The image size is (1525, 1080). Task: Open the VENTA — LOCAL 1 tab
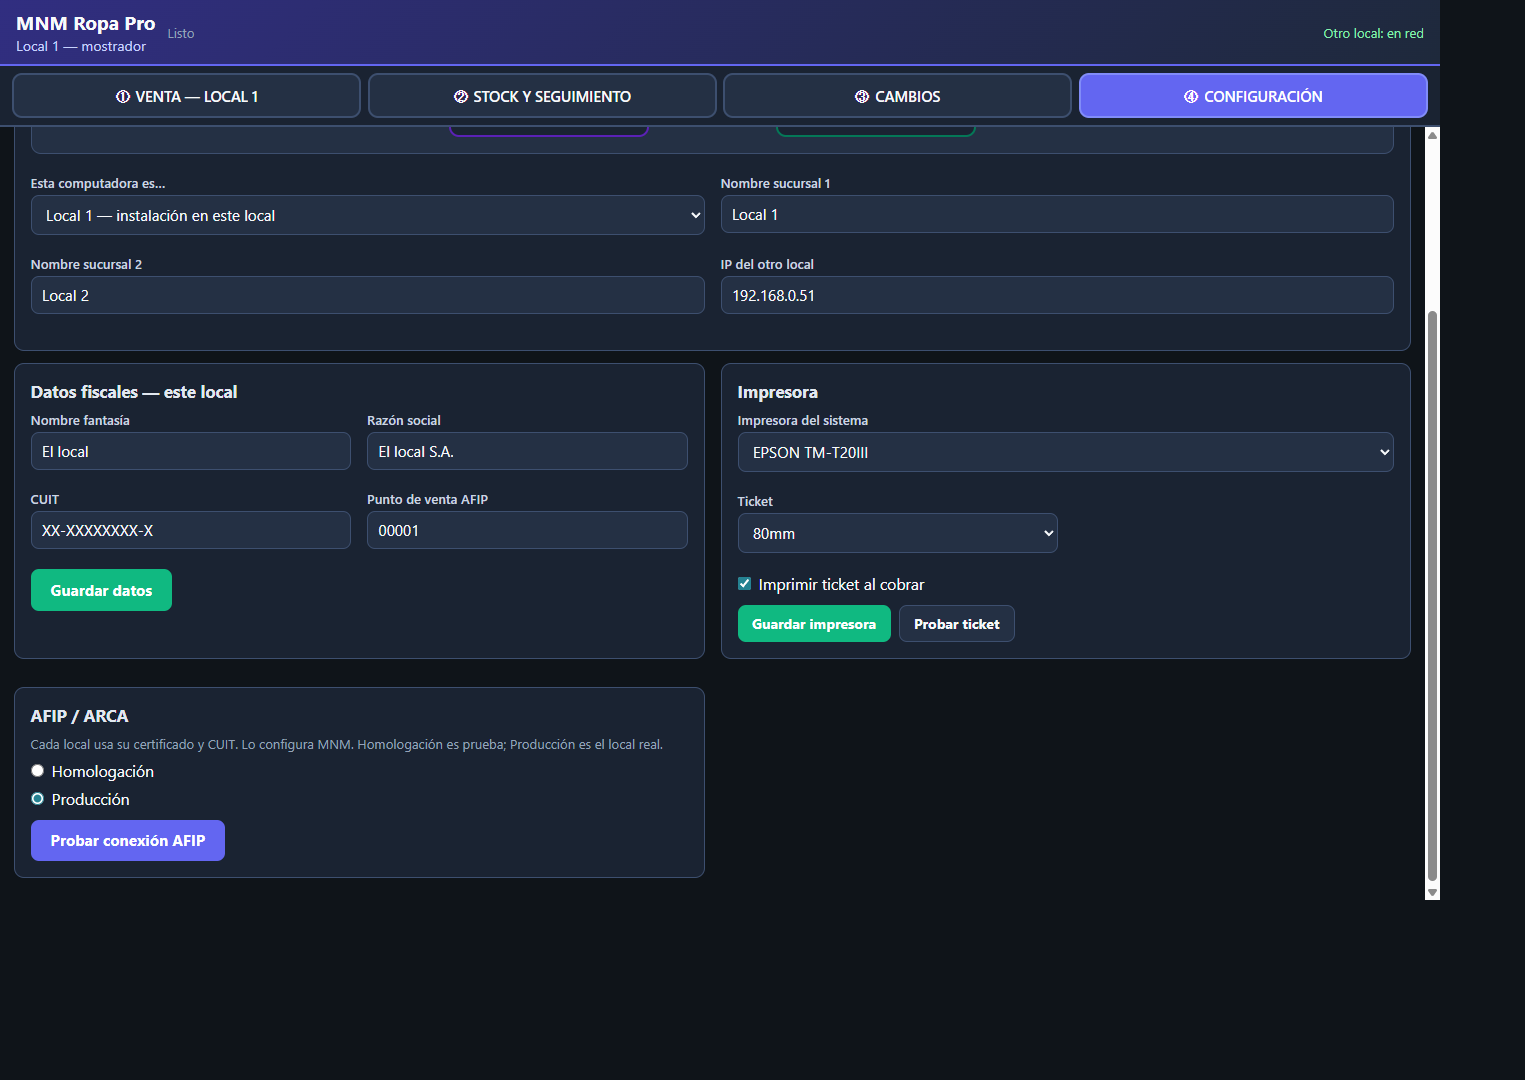186,96
